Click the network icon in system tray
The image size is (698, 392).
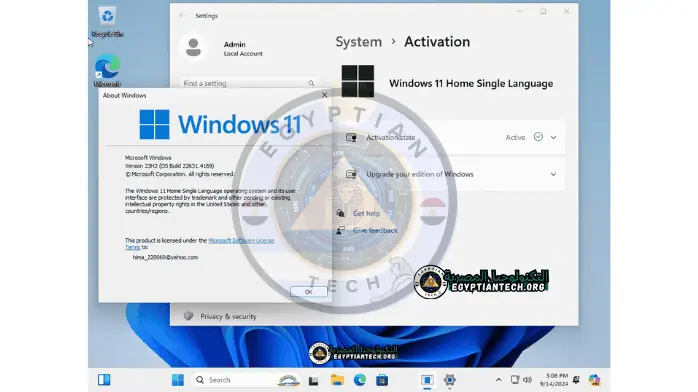[515, 380]
